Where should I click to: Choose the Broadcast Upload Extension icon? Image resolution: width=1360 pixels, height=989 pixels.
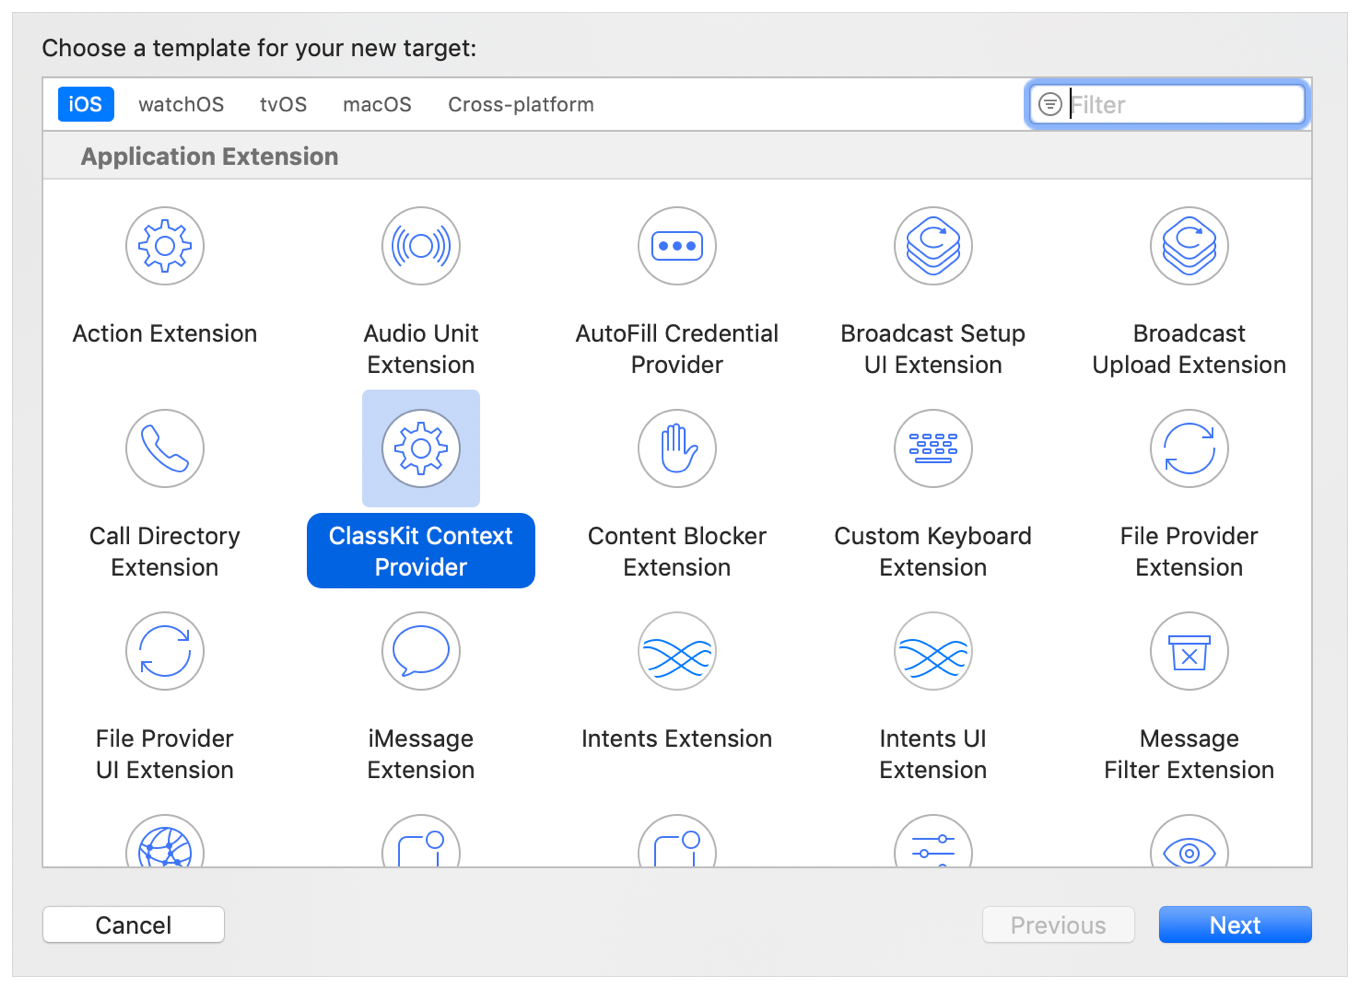click(1189, 246)
